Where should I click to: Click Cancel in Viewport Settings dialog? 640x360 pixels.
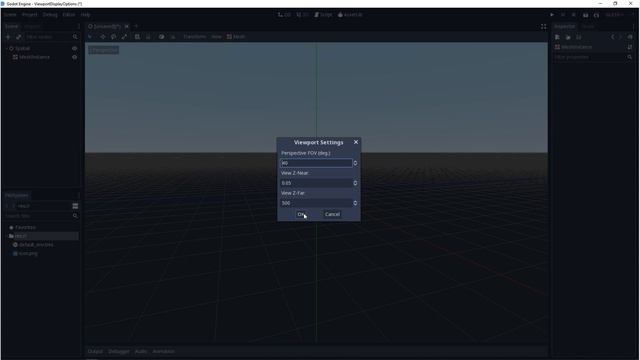coord(332,214)
